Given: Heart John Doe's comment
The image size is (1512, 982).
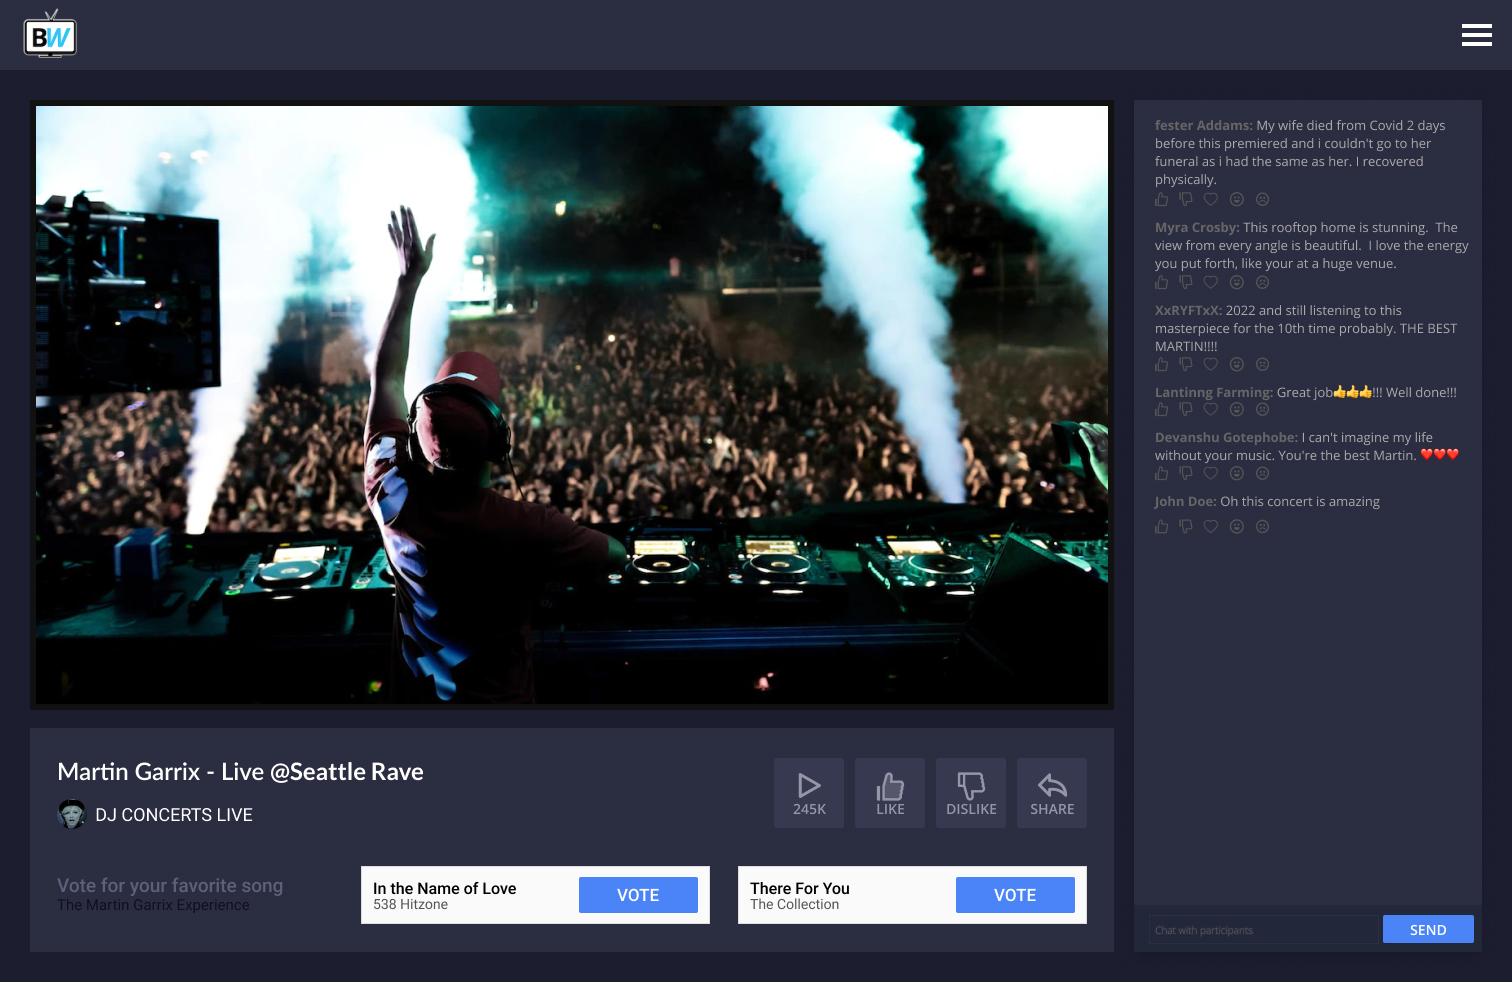Looking at the screenshot, I should click(1211, 526).
